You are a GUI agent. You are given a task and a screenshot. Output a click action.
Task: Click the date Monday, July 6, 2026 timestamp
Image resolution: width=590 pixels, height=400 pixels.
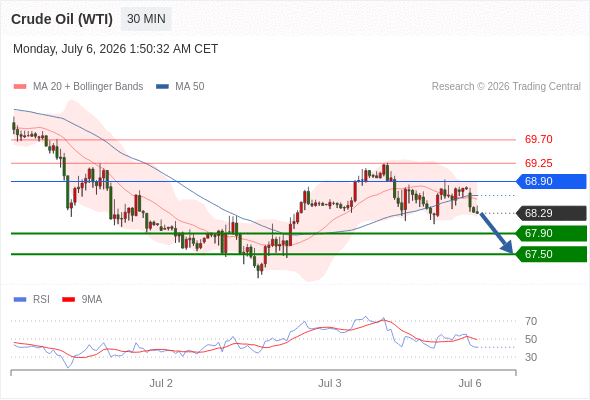point(116,49)
